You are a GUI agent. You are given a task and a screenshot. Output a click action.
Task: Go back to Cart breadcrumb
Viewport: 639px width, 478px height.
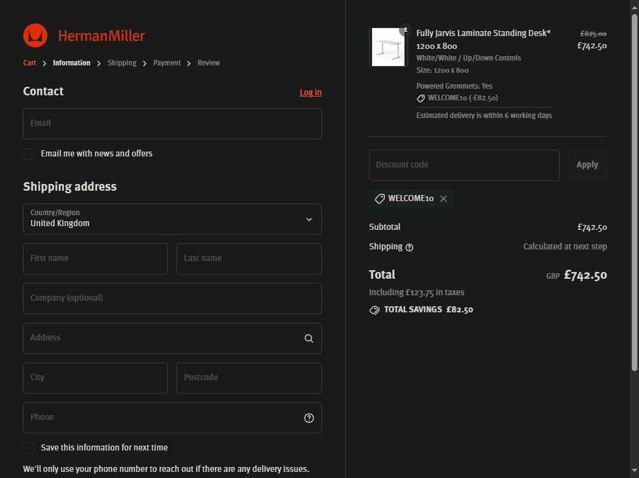pyautogui.click(x=29, y=63)
